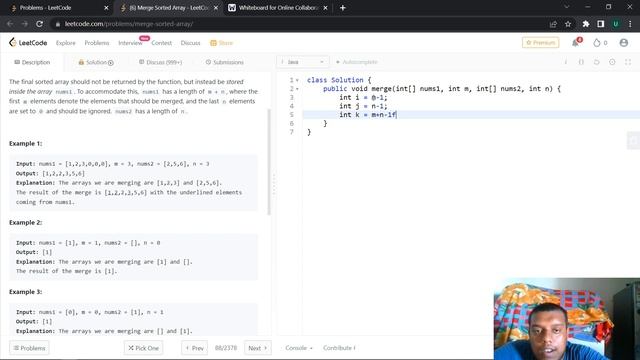640x360 pixels.
Task: Click the streak flame icon
Action: 597,42
